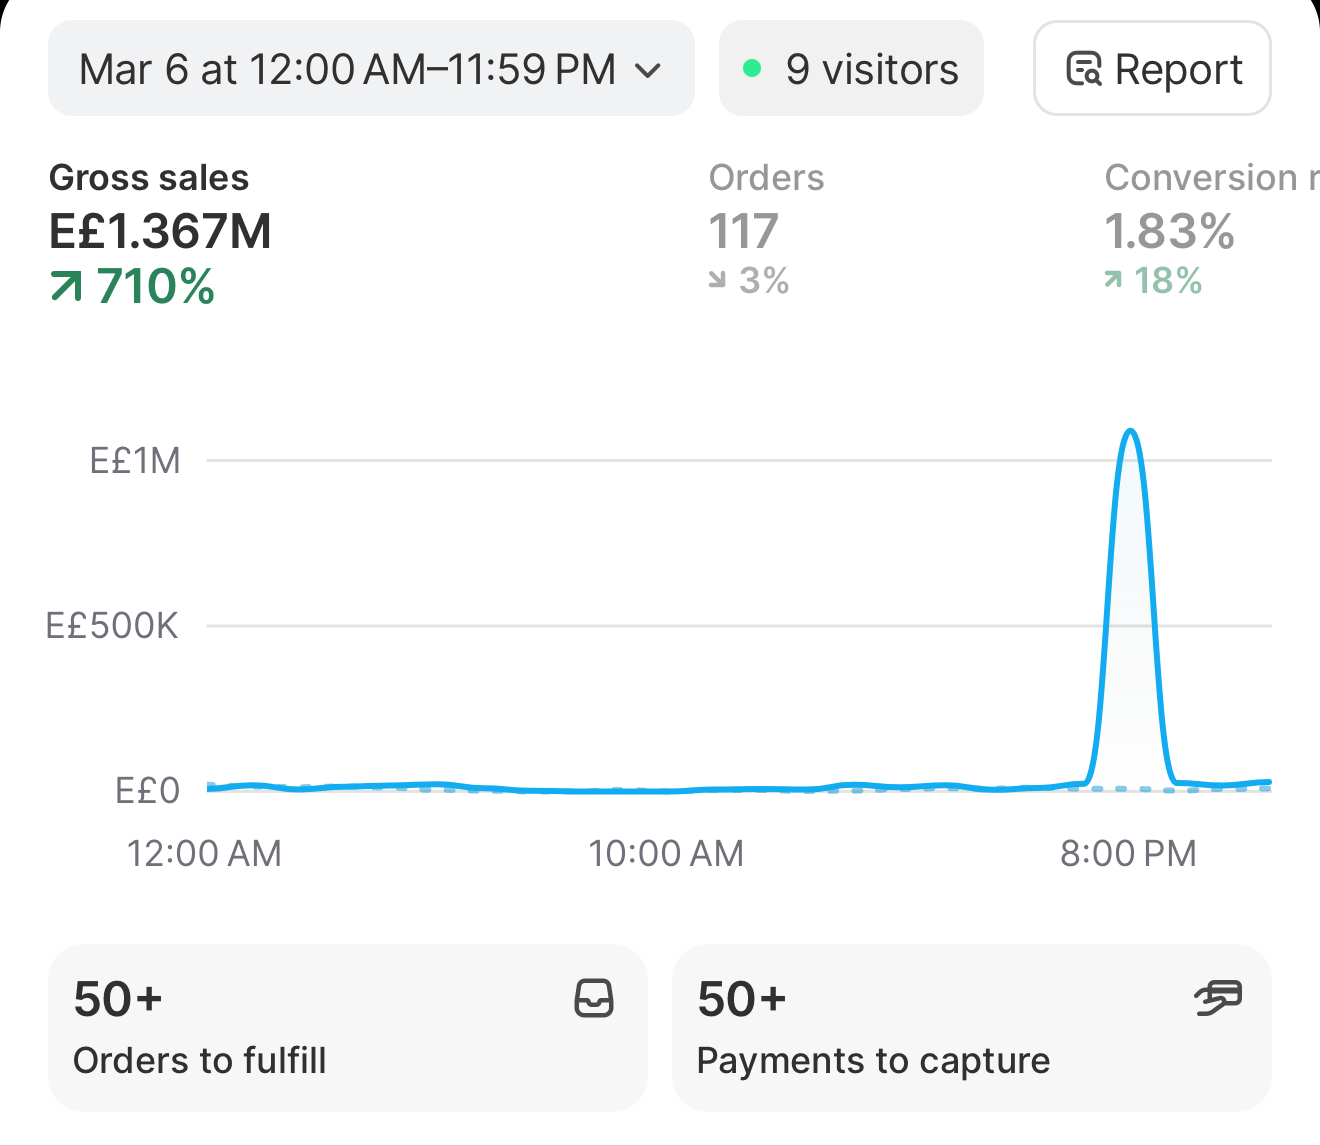
Task: Open the Orders to fulfill card
Action: (x=347, y=1027)
